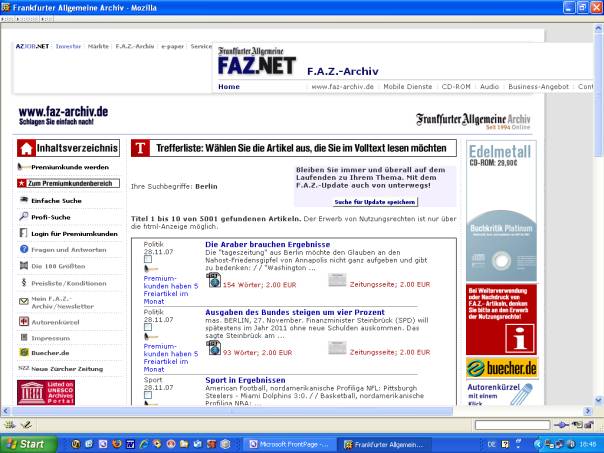Click Zeitungsseite; 2.00 EUR for Ausgaben des Bundes
Viewport: 604px width, 453px height.
tap(390, 352)
